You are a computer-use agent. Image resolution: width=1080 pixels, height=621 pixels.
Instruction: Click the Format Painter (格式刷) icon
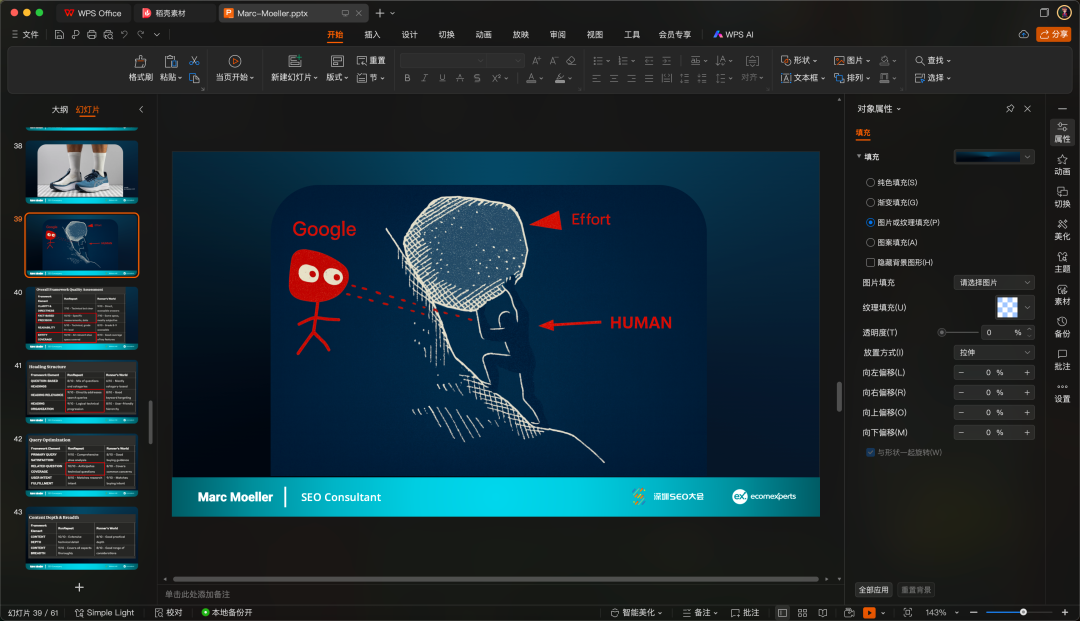(141, 61)
